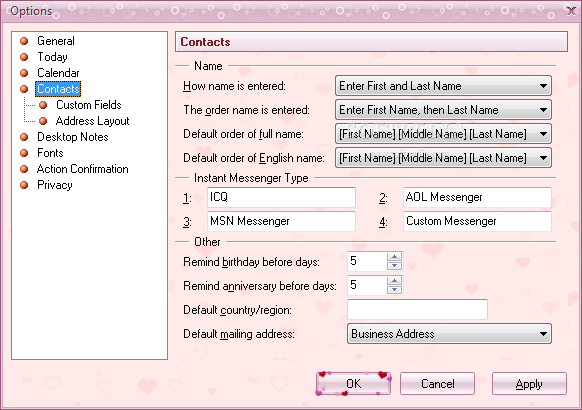Image resolution: width=582 pixels, height=410 pixels.
Task: Click the bullet icon beside Contacts
Action: coord(24,89)
